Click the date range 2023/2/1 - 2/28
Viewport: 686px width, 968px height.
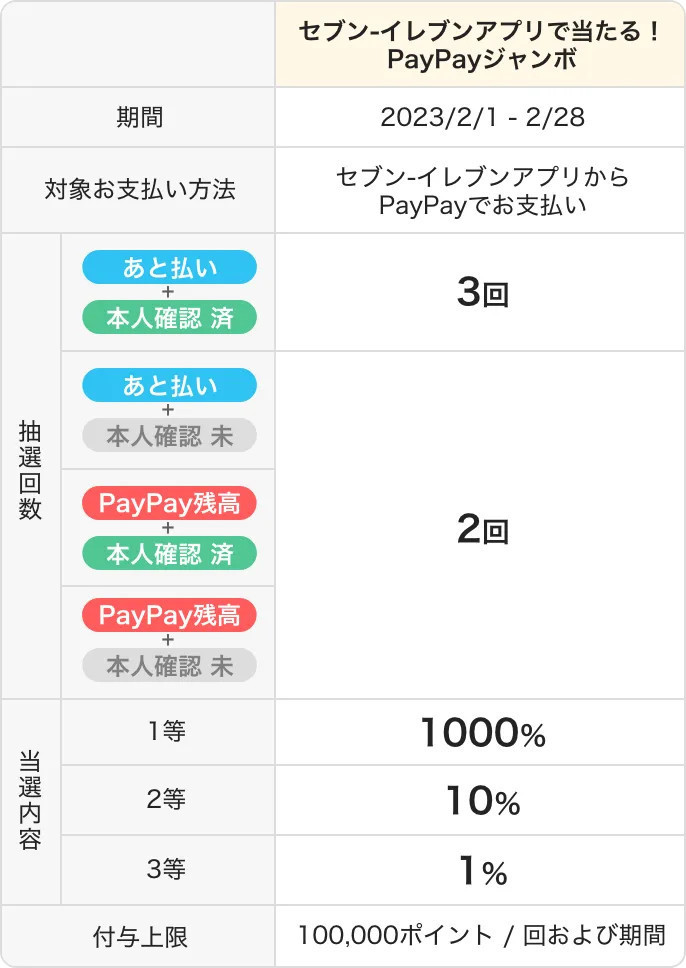pyautogui.click(x=481, y=118)
